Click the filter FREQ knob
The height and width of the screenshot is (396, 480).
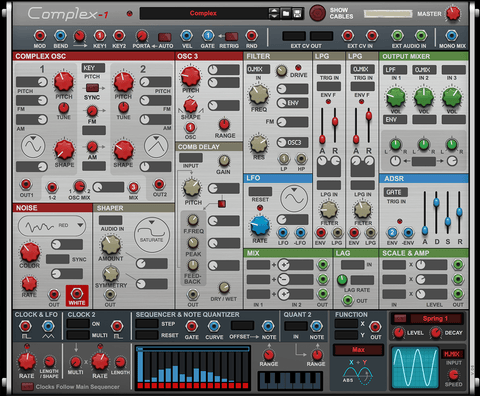259,95
